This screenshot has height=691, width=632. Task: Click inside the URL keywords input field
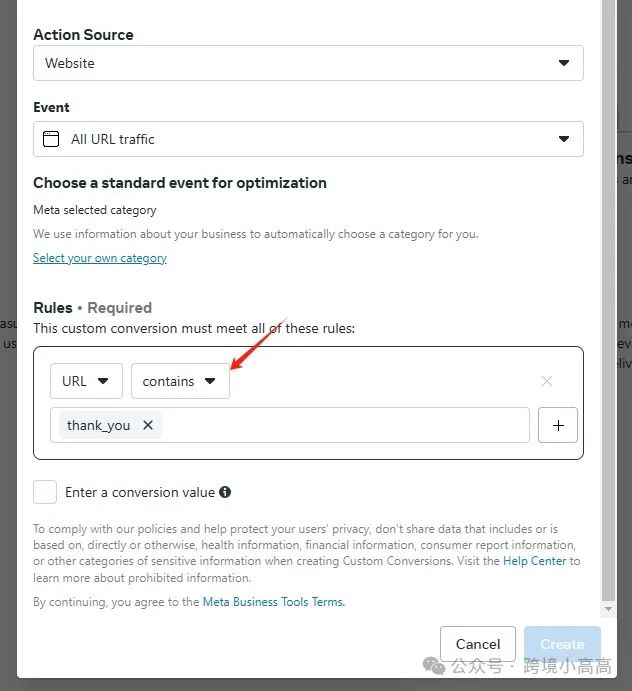point(344,425)
